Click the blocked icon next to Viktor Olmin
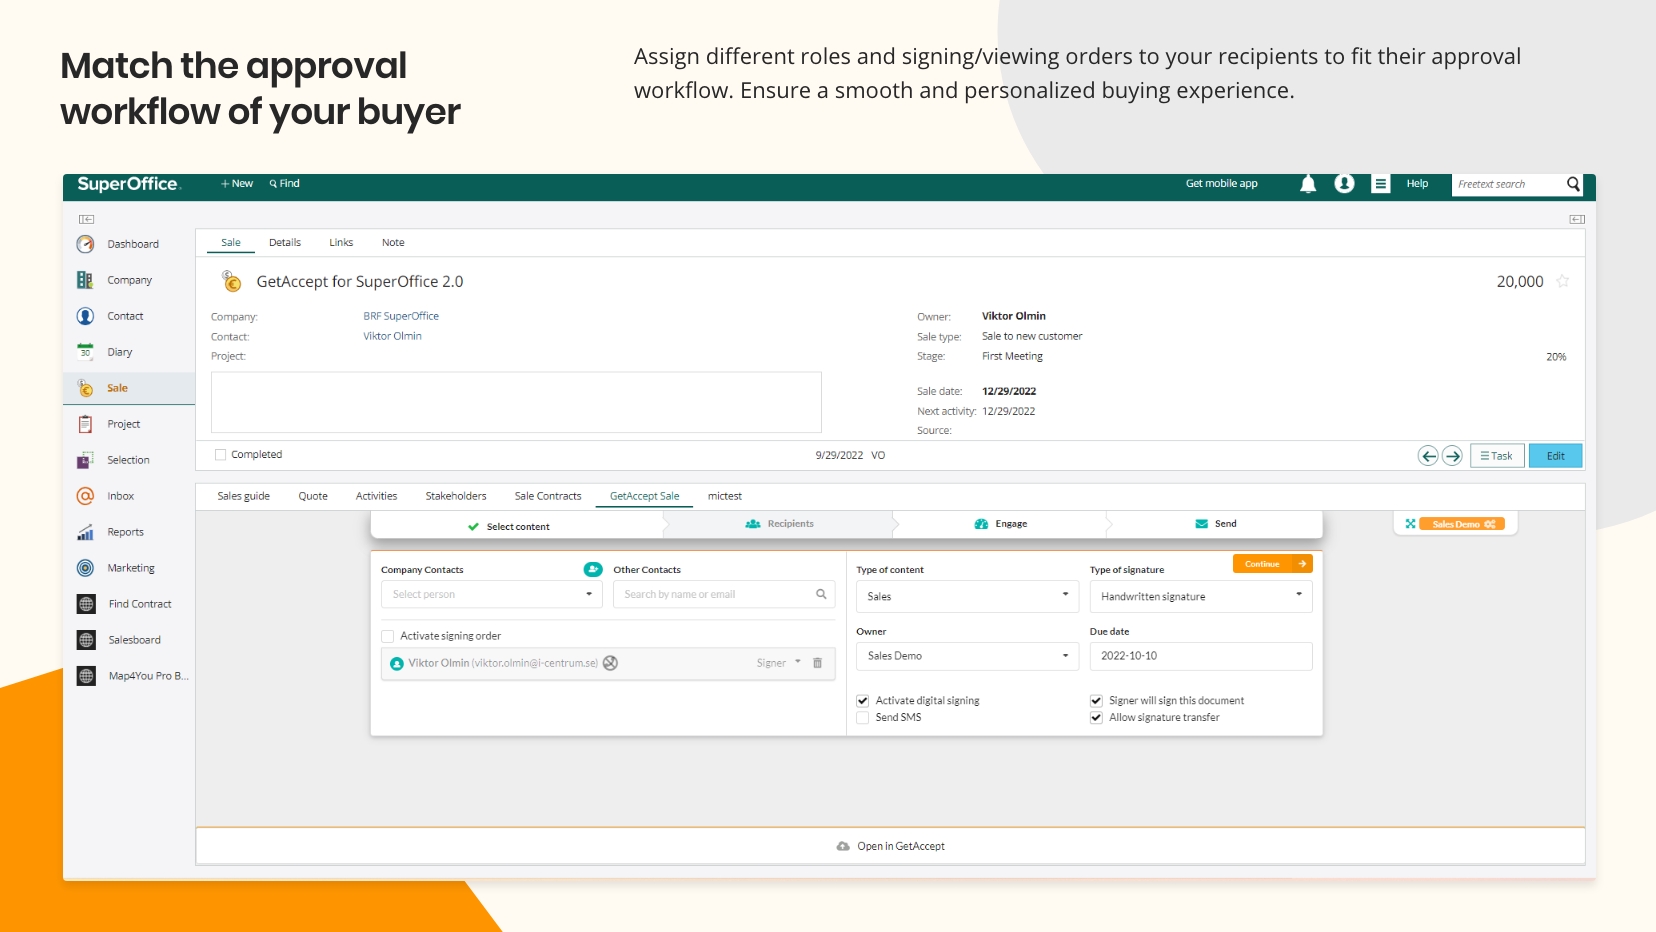This screenshot has width=1656, height=932. [x=610, y=663]
